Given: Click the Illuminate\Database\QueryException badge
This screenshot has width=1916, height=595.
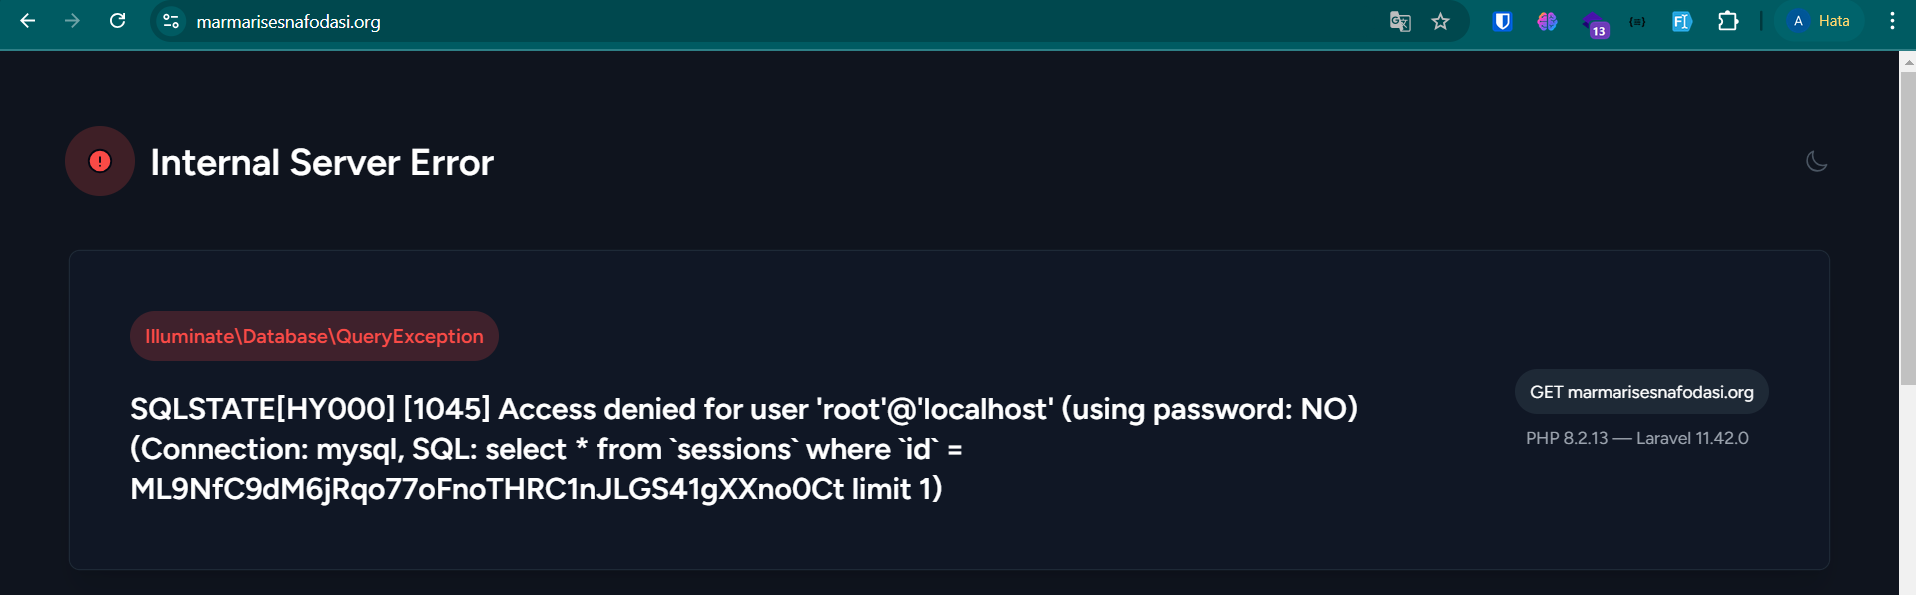Looking at the screenshot, I should 314,336.
